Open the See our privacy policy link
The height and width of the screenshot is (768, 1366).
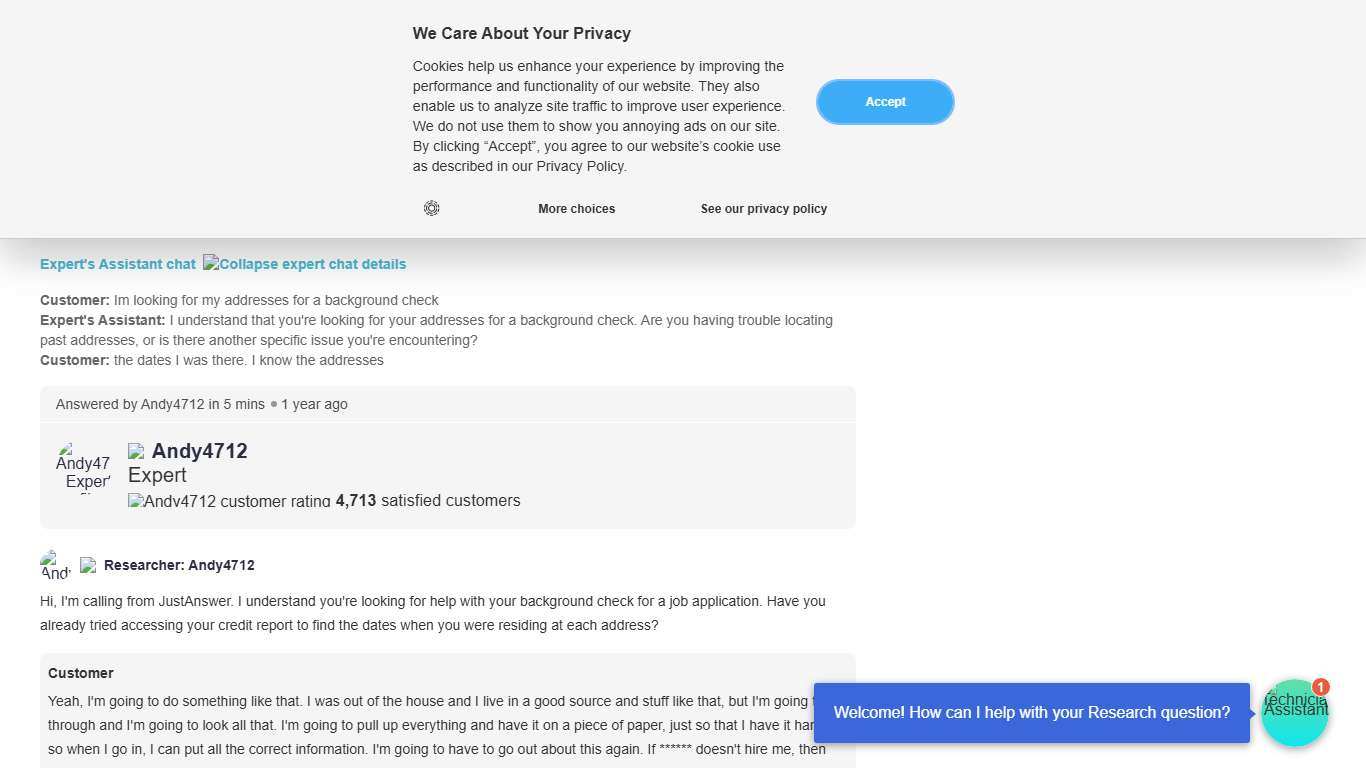tap(763, 209)
